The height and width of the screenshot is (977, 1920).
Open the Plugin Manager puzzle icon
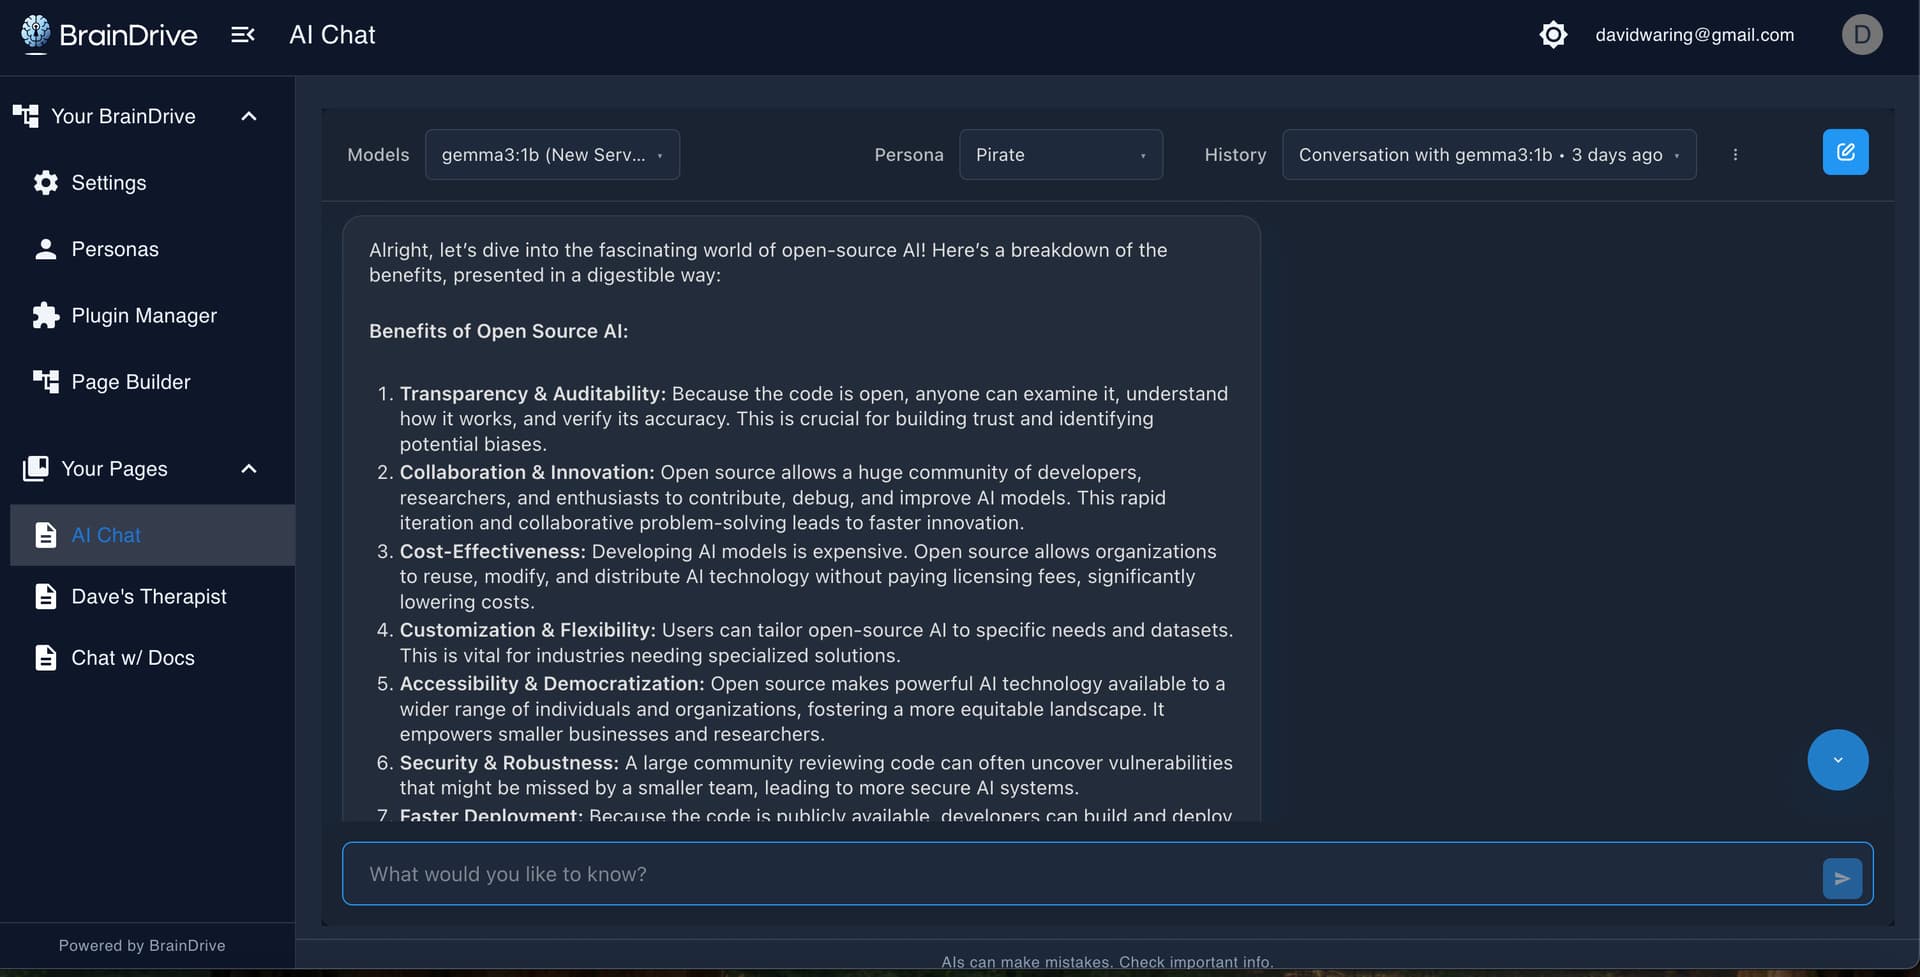click(x=46, y=316)
